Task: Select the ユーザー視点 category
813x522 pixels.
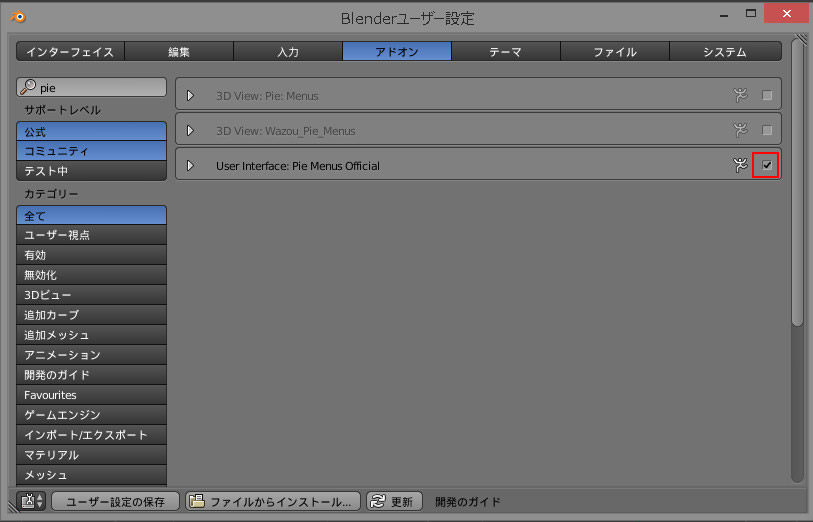Action: (91, 235)
